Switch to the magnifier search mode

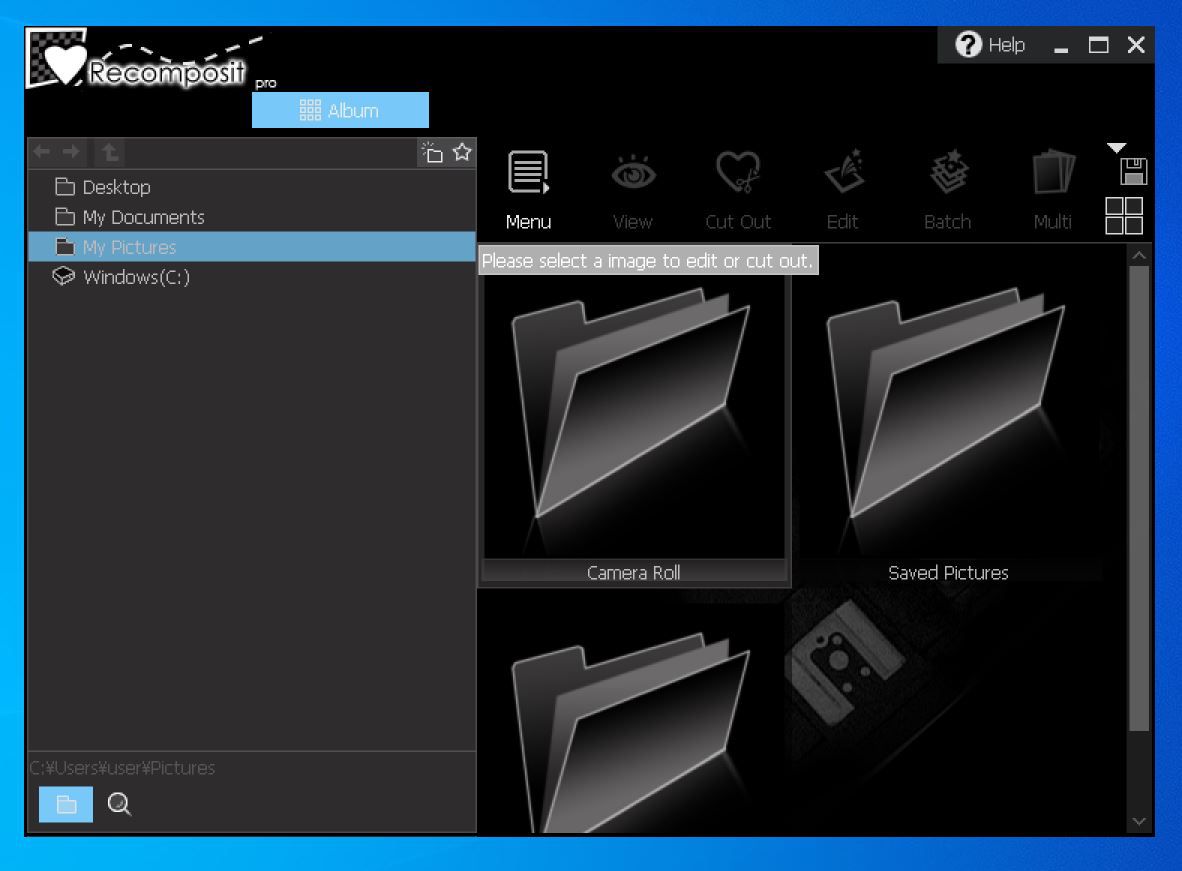pos(120,804)
